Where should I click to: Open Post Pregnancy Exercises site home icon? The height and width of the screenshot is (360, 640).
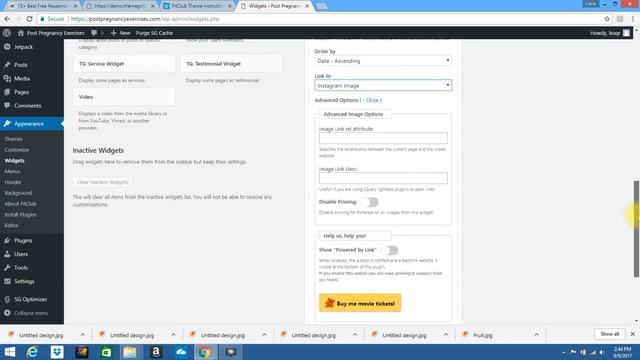point(20,33)
